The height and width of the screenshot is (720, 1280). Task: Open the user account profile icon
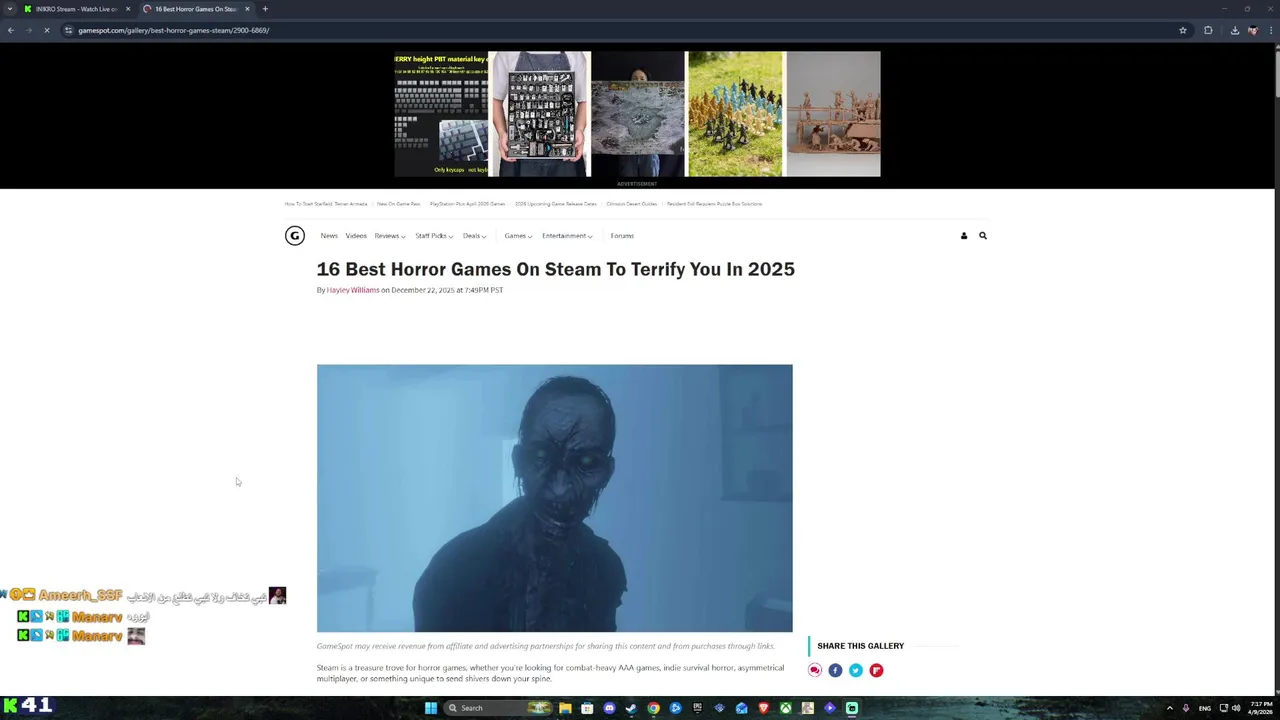click(964, 236)
